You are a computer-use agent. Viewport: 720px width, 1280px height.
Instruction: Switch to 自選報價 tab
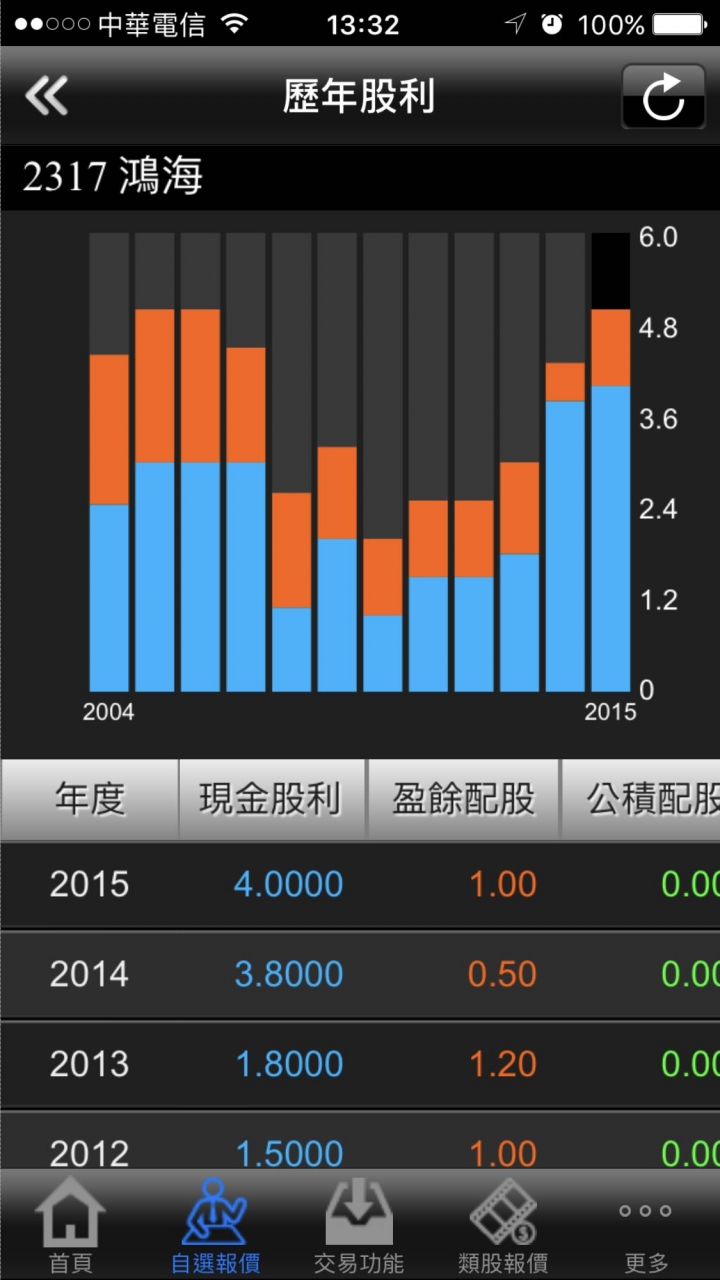(x=215, y=1226)
